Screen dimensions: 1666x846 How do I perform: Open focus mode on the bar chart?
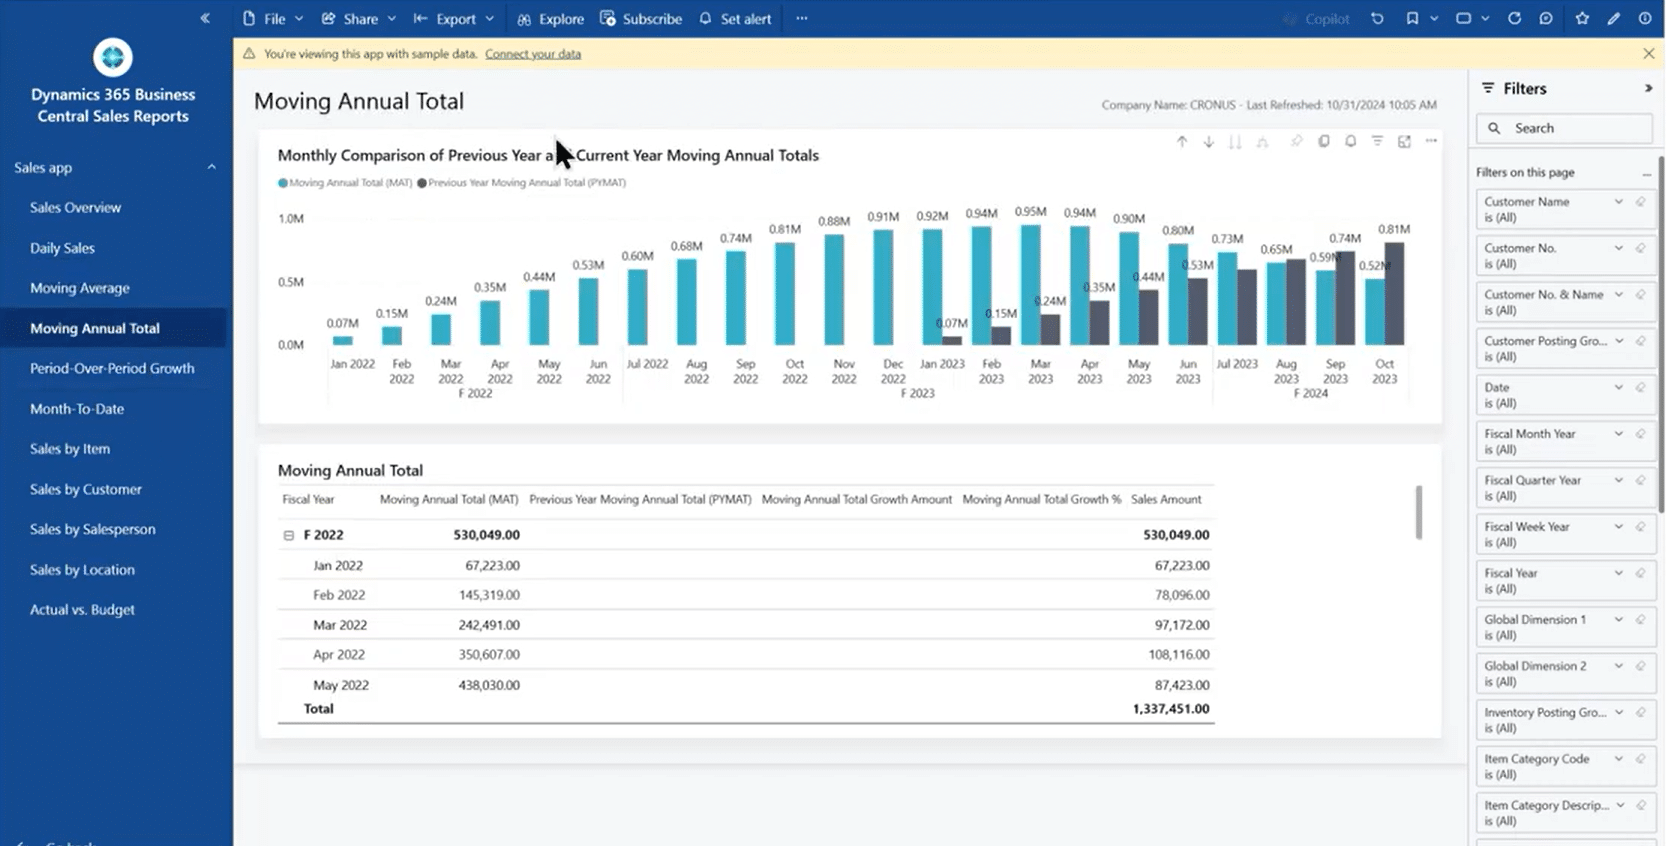coord(1404,142)
